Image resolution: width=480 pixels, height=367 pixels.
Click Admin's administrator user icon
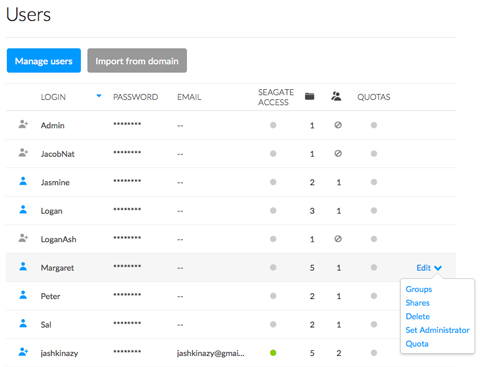point(23,125)
